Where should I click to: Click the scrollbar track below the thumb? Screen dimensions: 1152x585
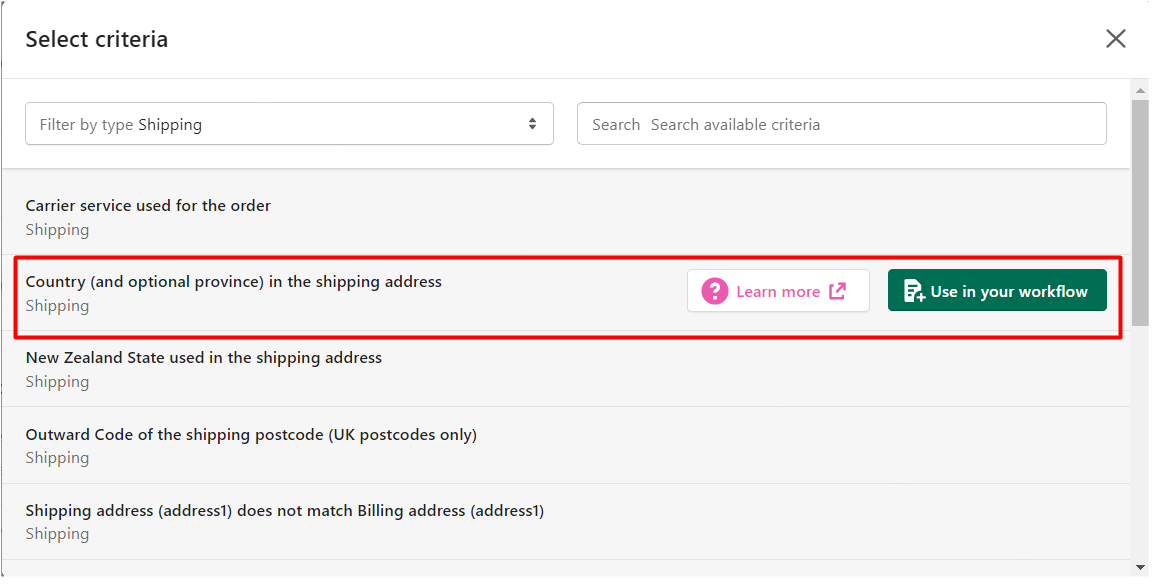[x=1140, y=441]
